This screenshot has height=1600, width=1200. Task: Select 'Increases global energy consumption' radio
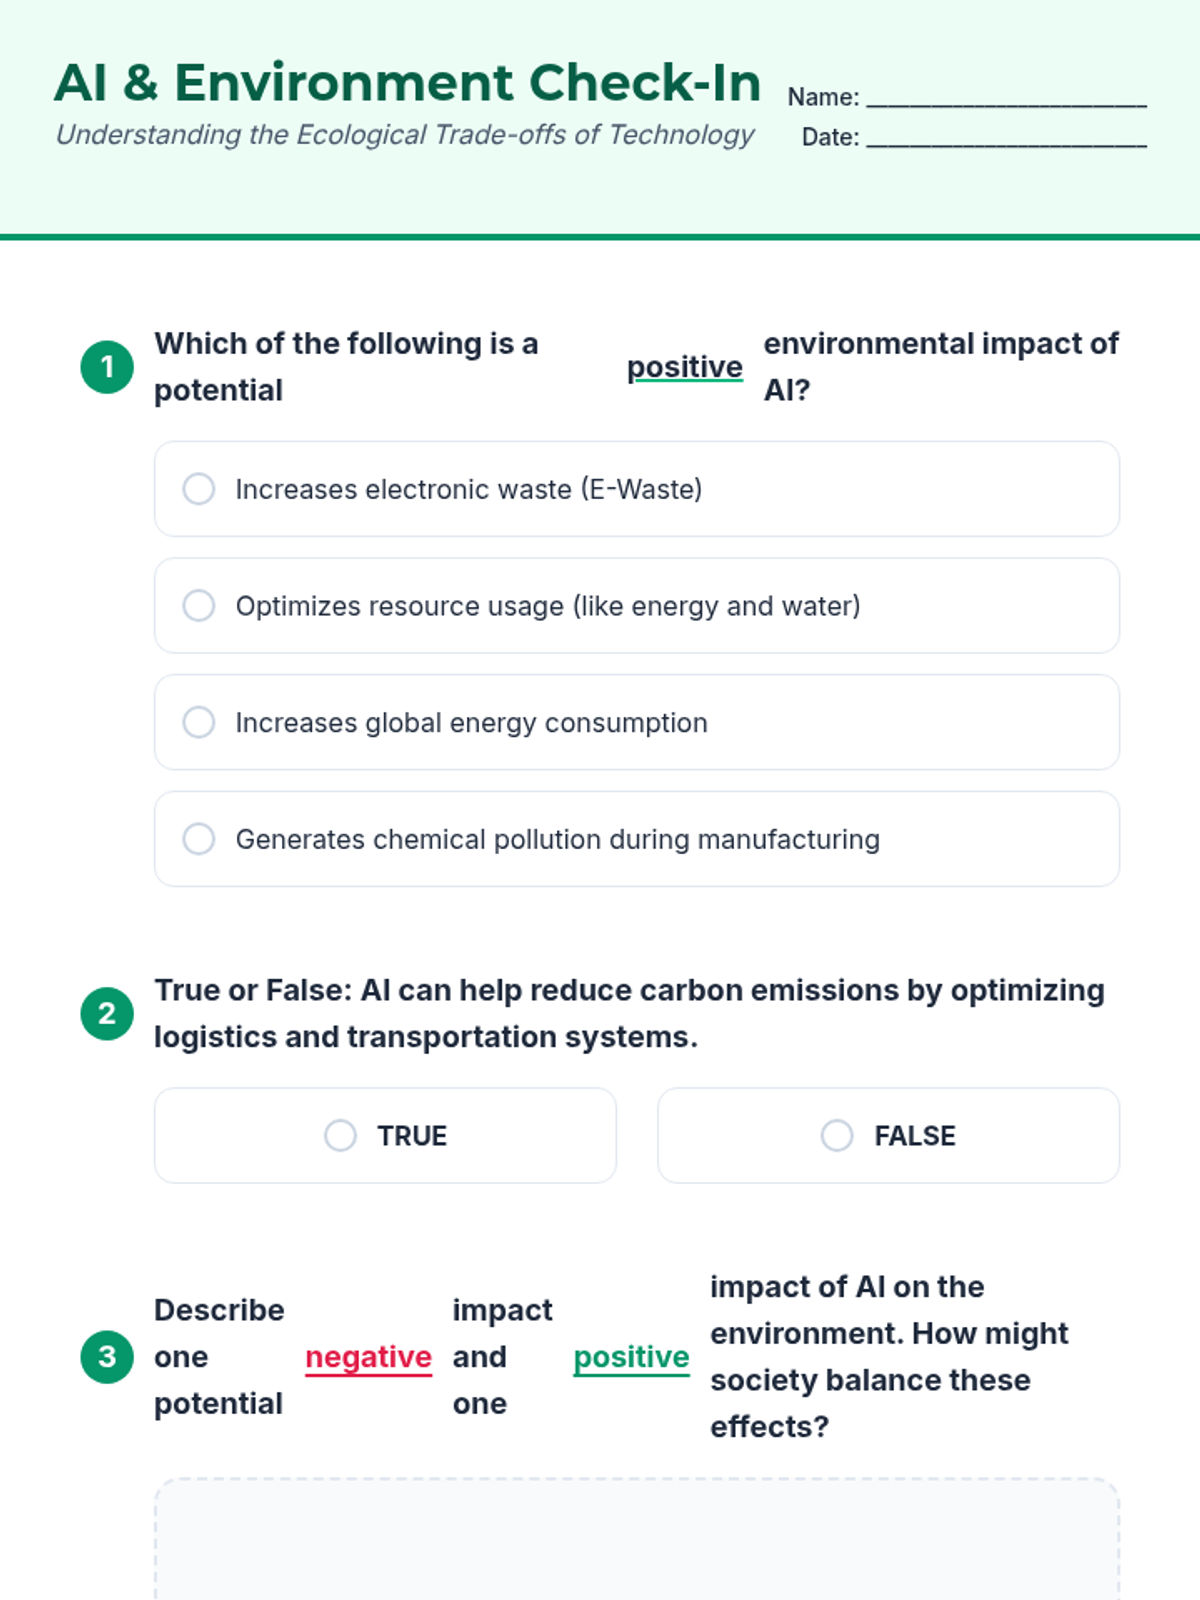click(199, 722)
